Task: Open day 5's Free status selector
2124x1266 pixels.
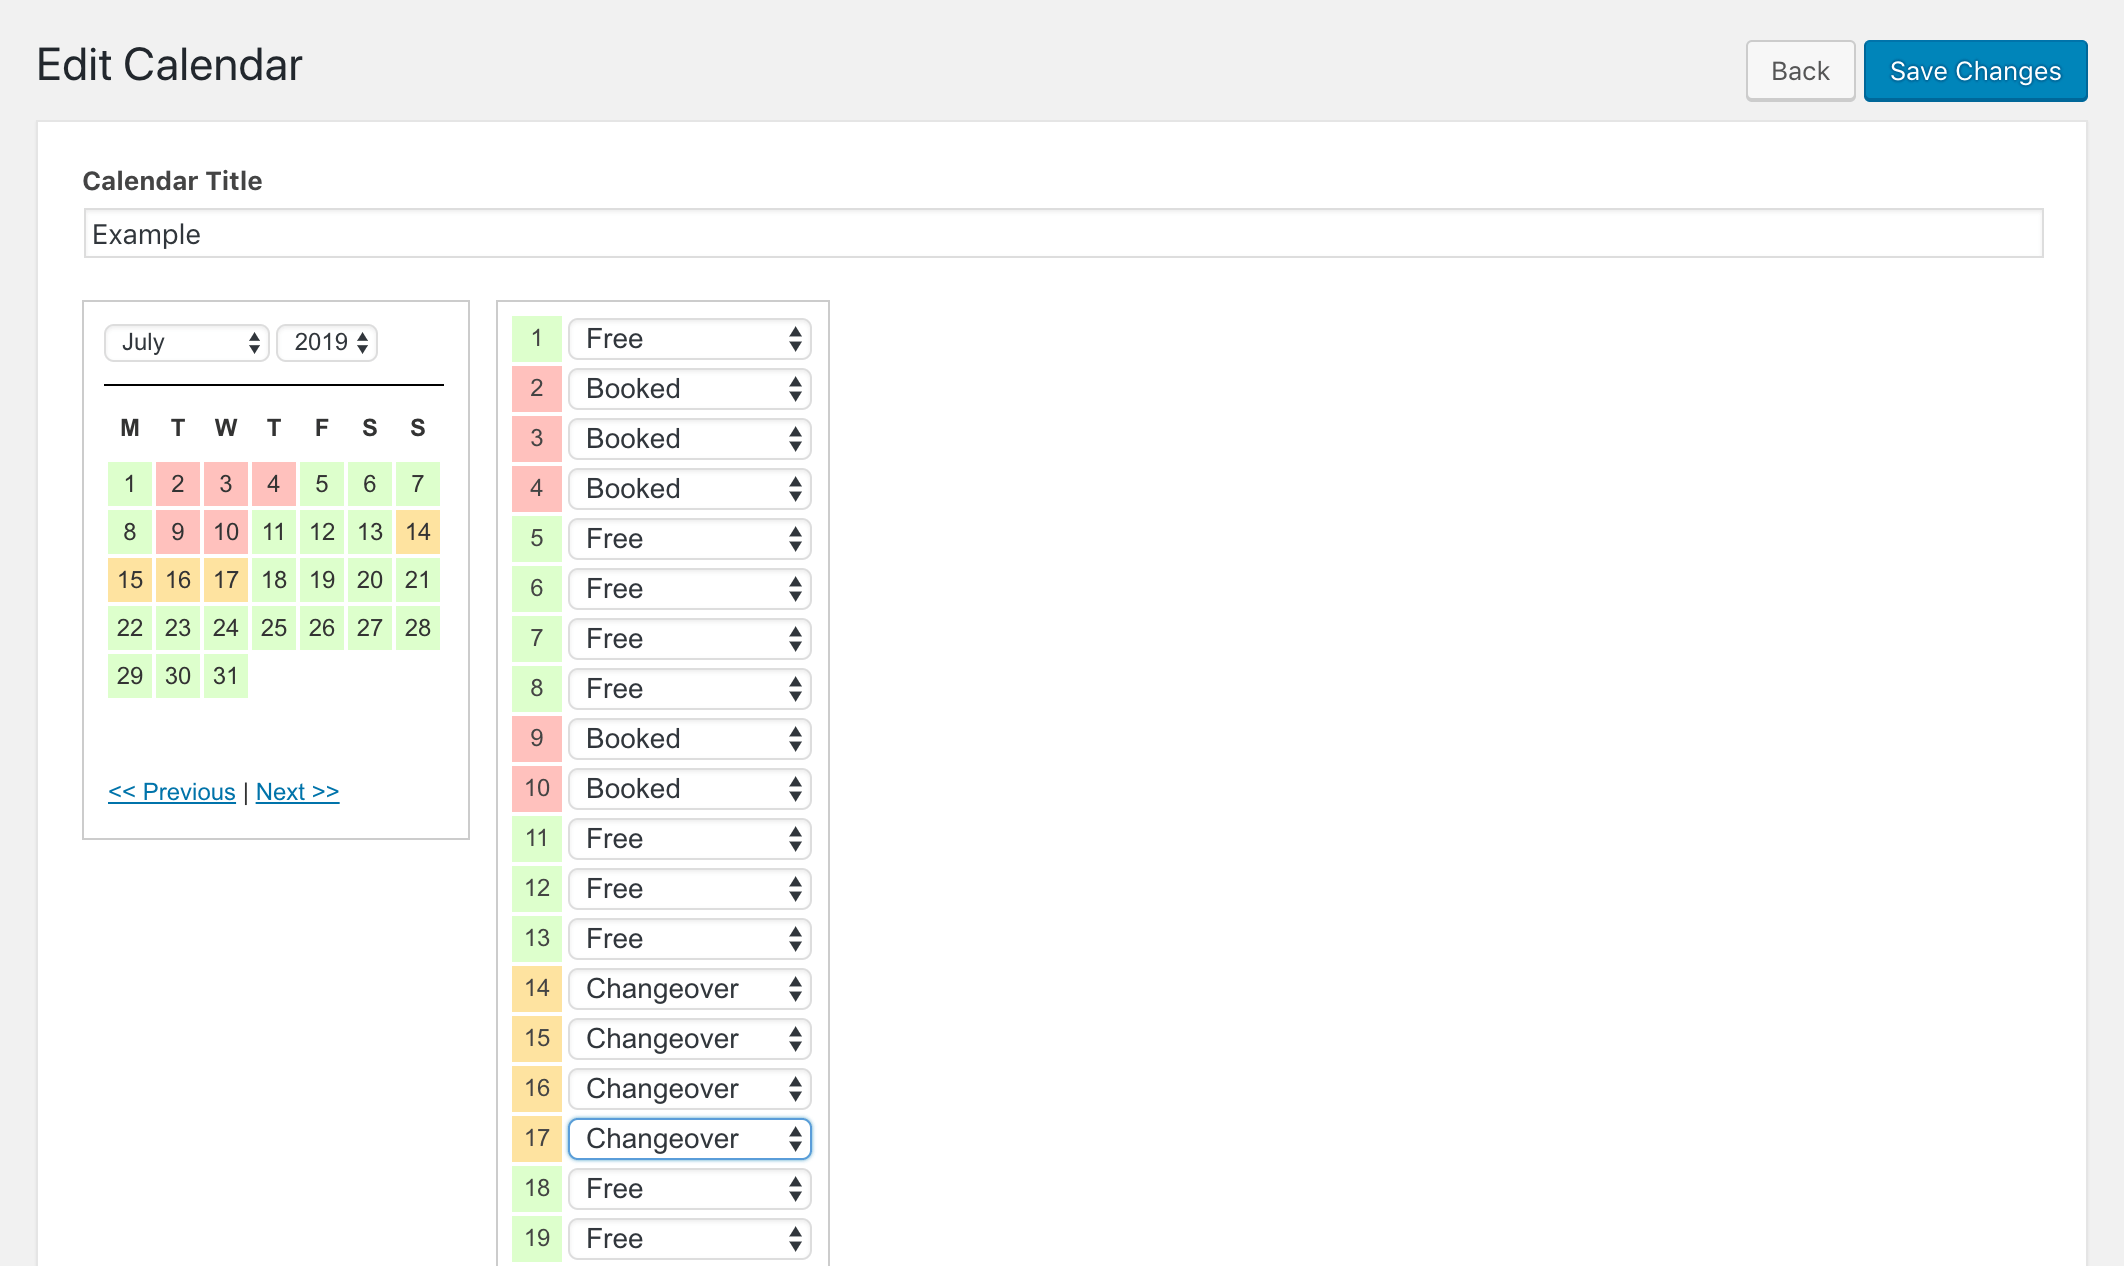Action: pos(689,538)
